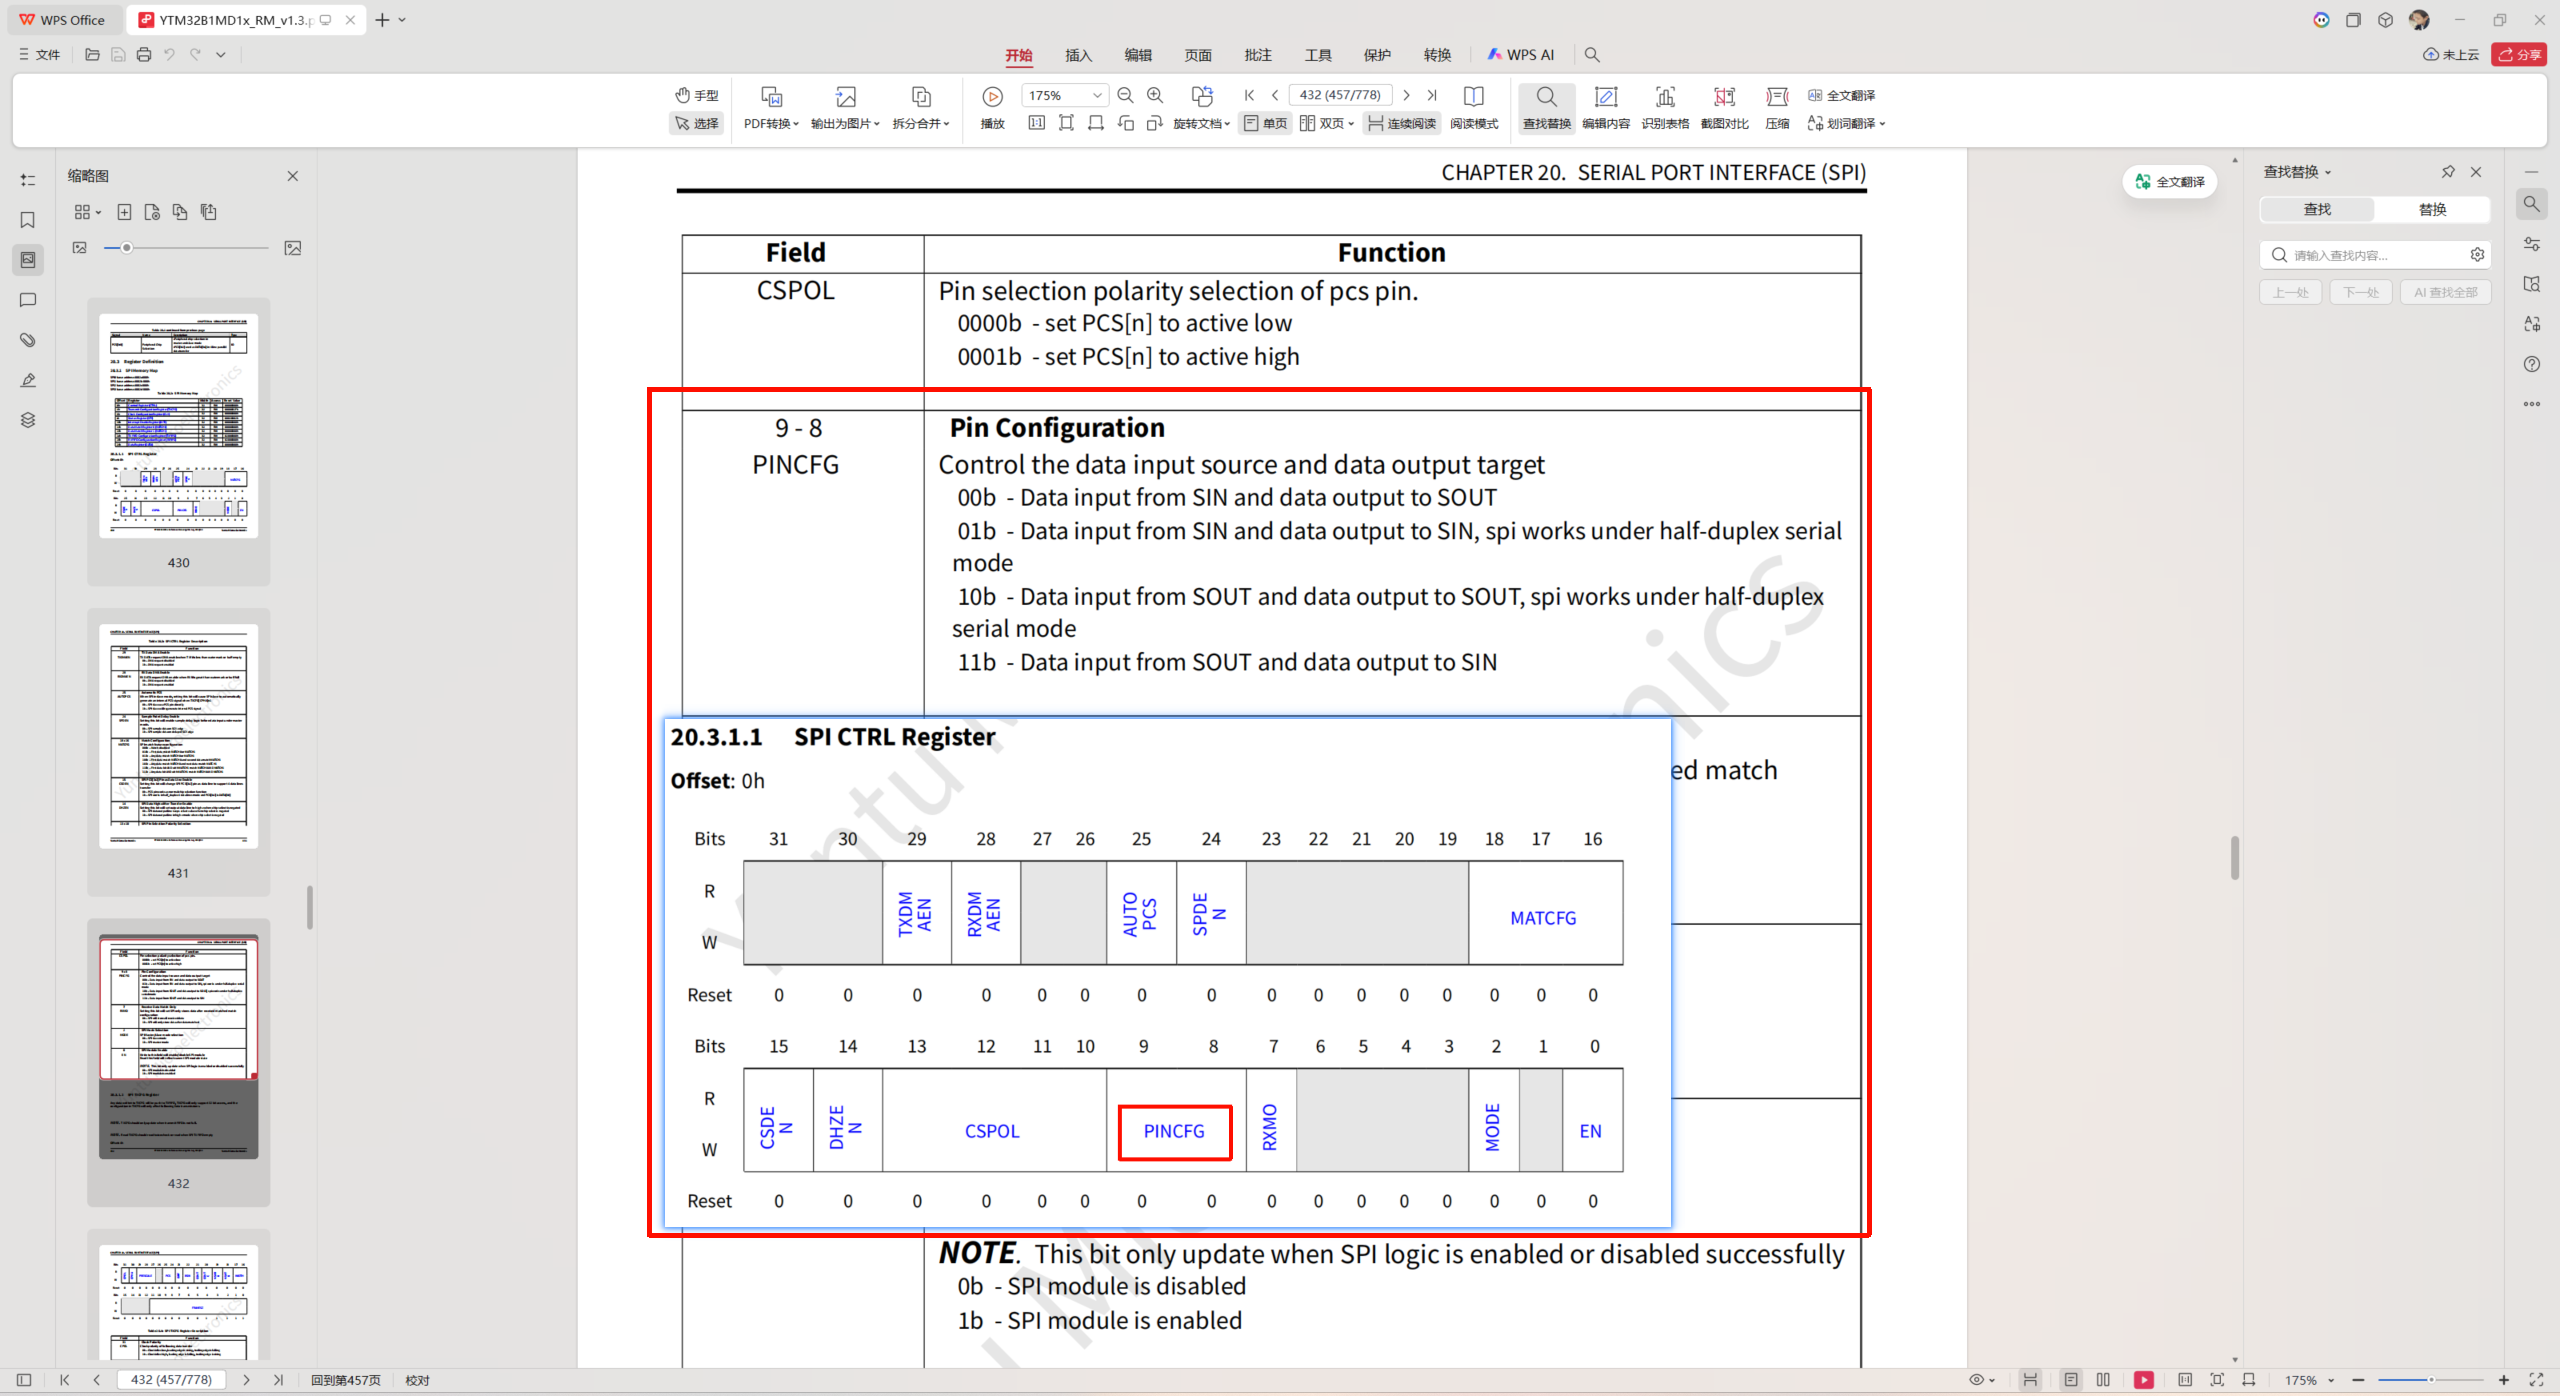Screen dimensions: 2560x1396
Task: Open thumbnail grid view options dropdown
Action: (88, 212)
